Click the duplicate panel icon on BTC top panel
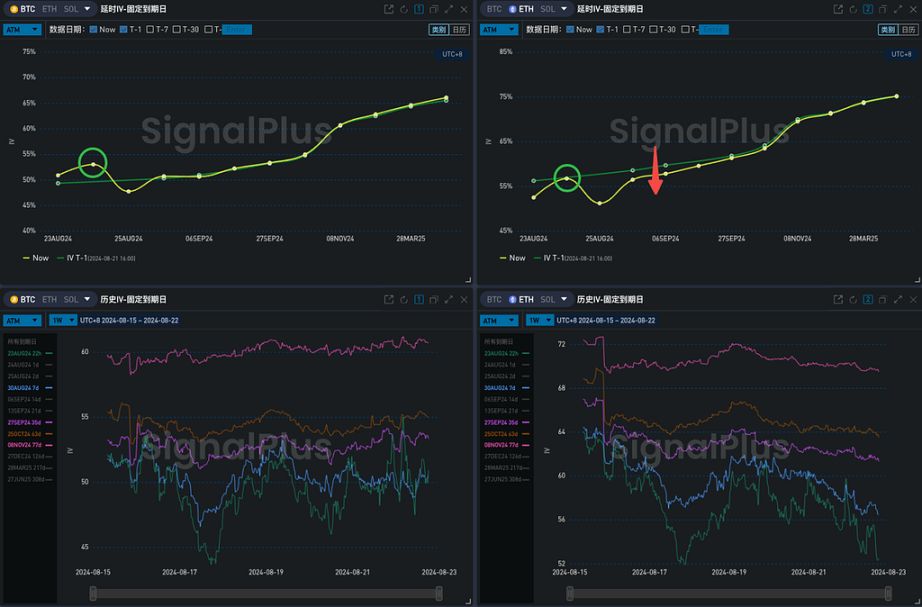922x607 pixels. click(x=434, y=8)
